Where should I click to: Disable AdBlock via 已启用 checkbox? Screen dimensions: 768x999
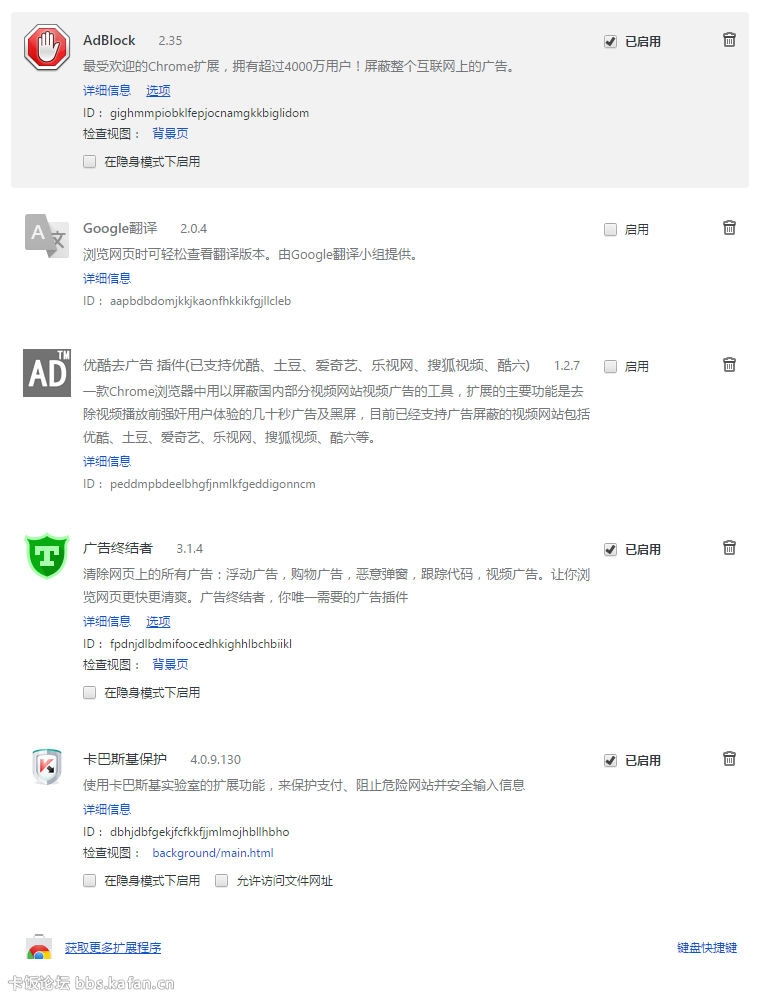click(x=611, y=41)
